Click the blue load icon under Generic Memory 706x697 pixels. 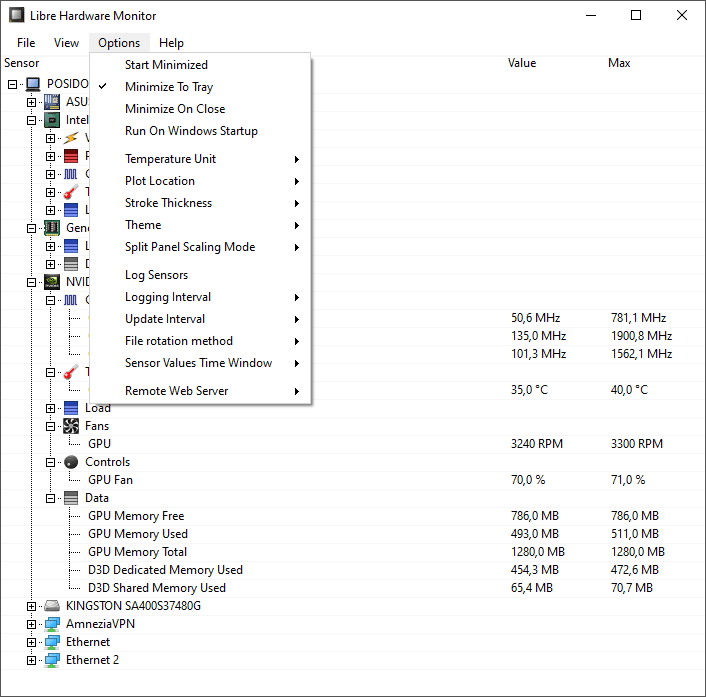point(71,246)
